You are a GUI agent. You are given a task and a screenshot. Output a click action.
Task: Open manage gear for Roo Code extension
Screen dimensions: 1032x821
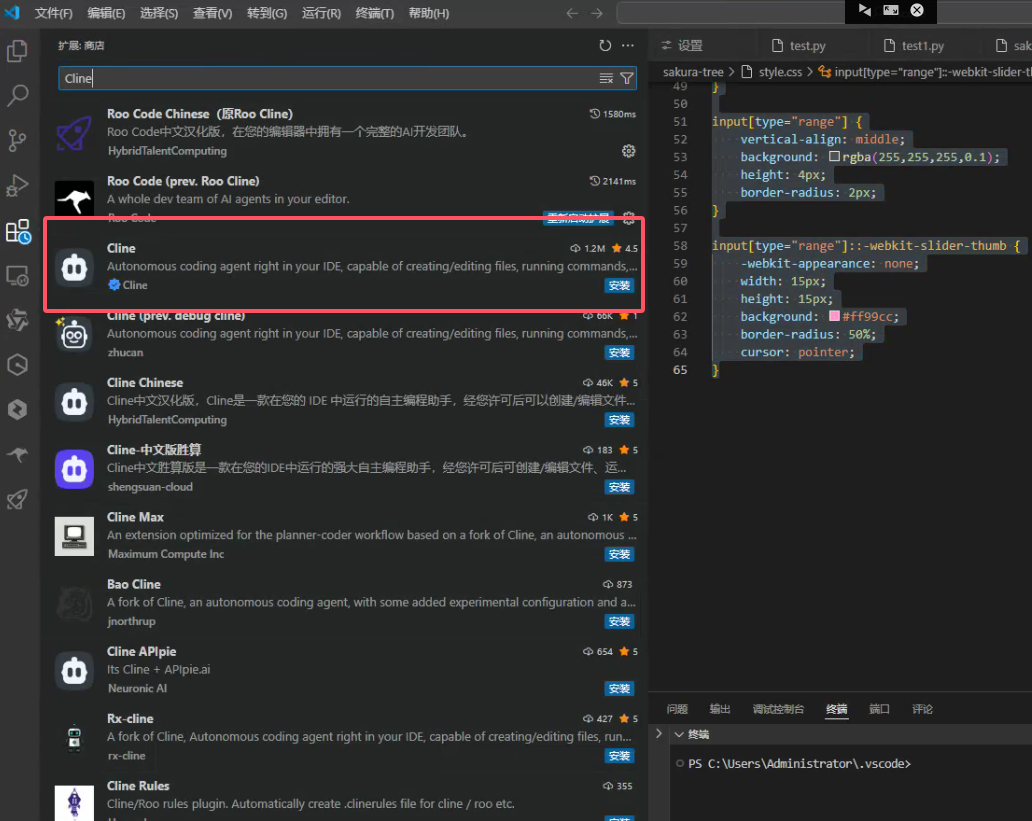point(629,219)
